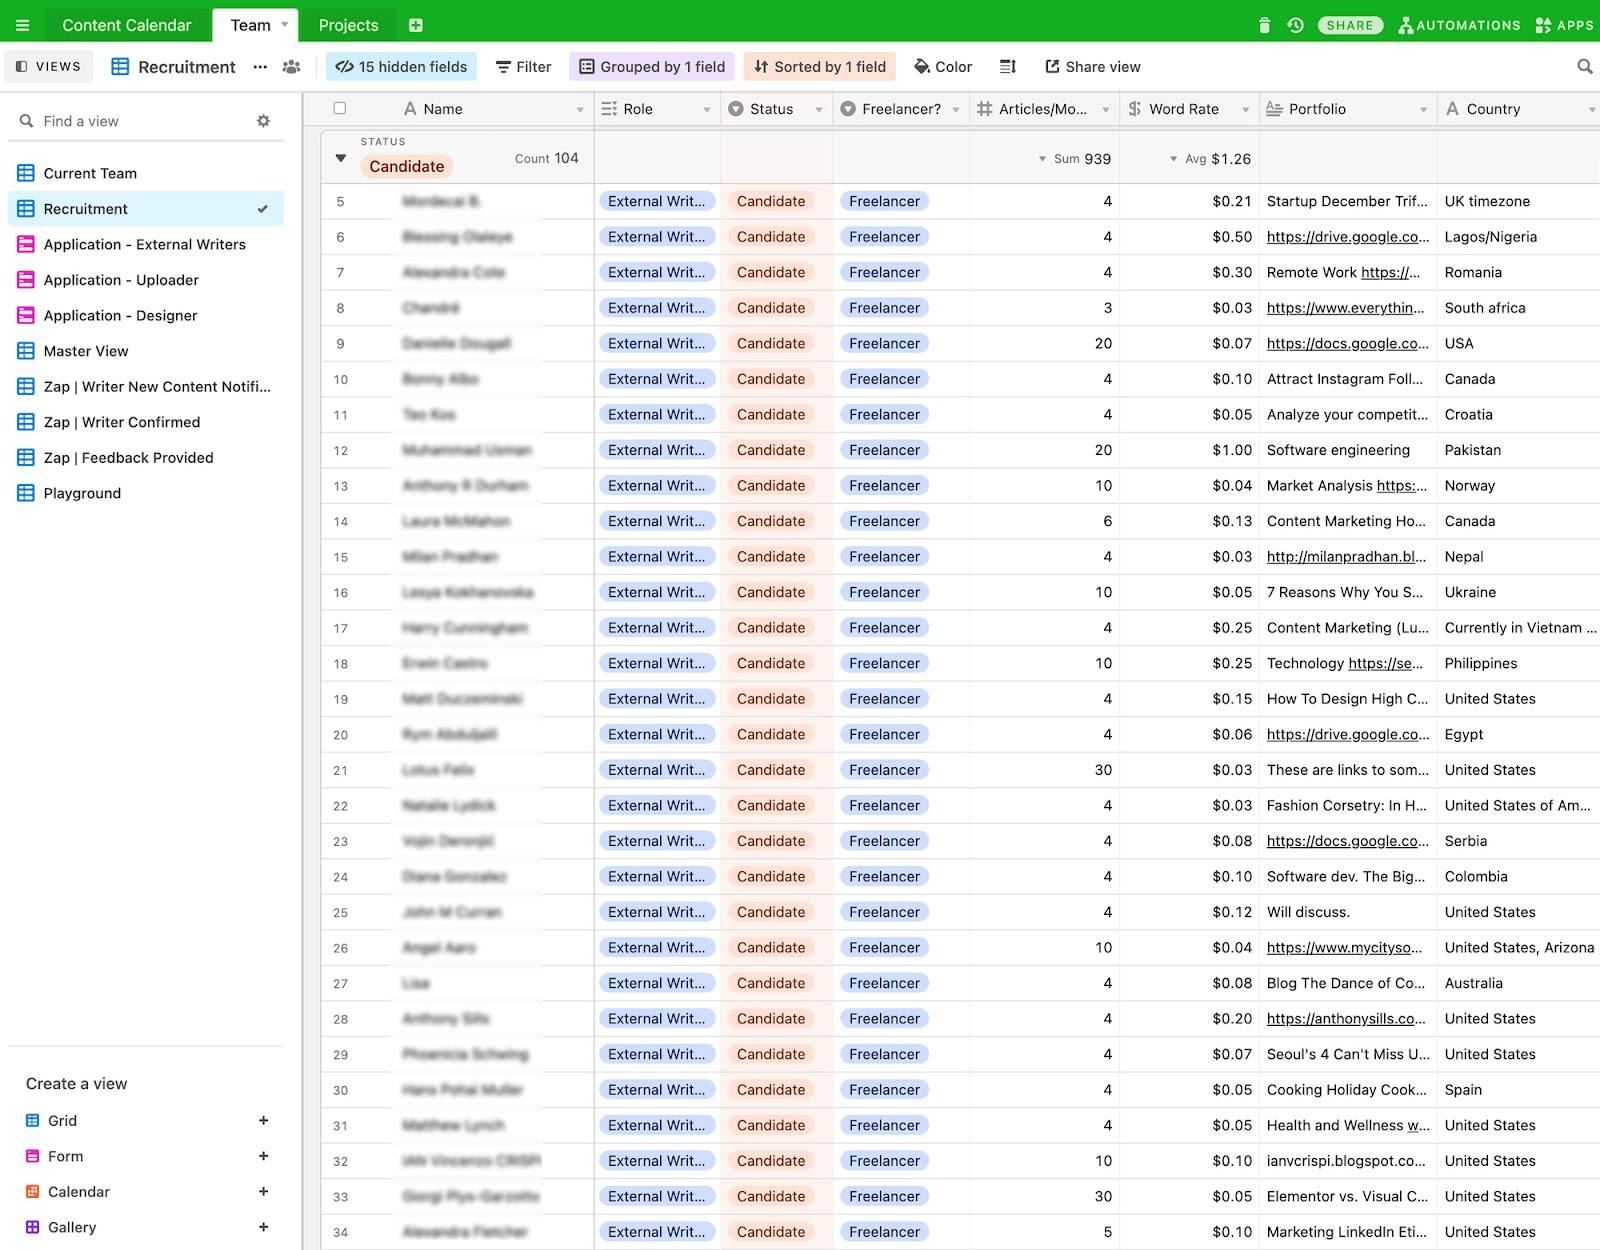Open drive.google.com link in row 6

coord(1348,237)
